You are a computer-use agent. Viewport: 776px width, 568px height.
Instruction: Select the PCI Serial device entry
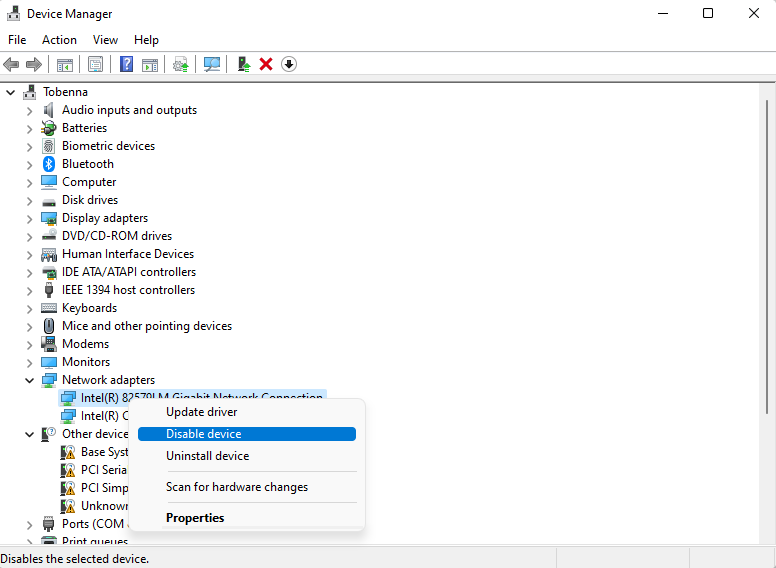click(94, 470)
